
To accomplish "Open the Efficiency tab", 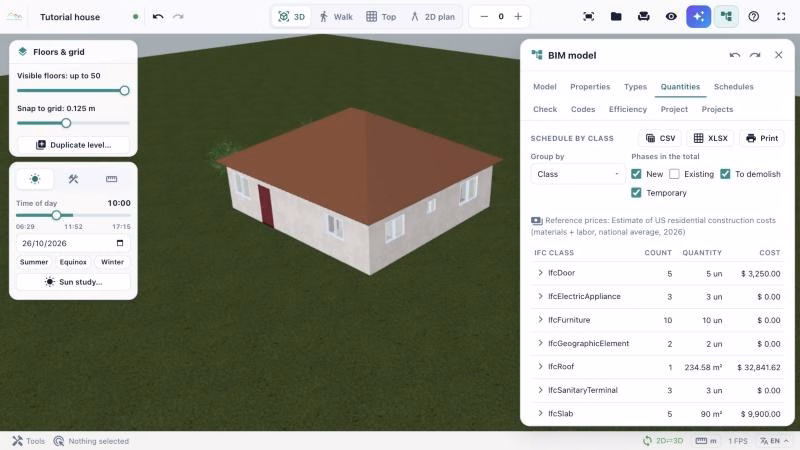I will tap(628, 109).
